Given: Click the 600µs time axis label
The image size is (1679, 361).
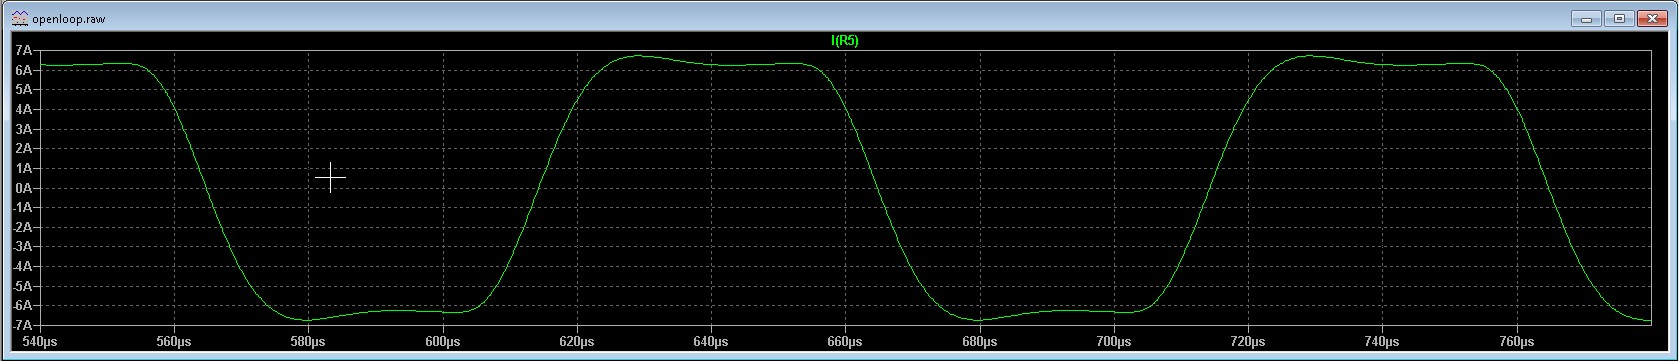Looking at the screenshot, I should point(442,342).
